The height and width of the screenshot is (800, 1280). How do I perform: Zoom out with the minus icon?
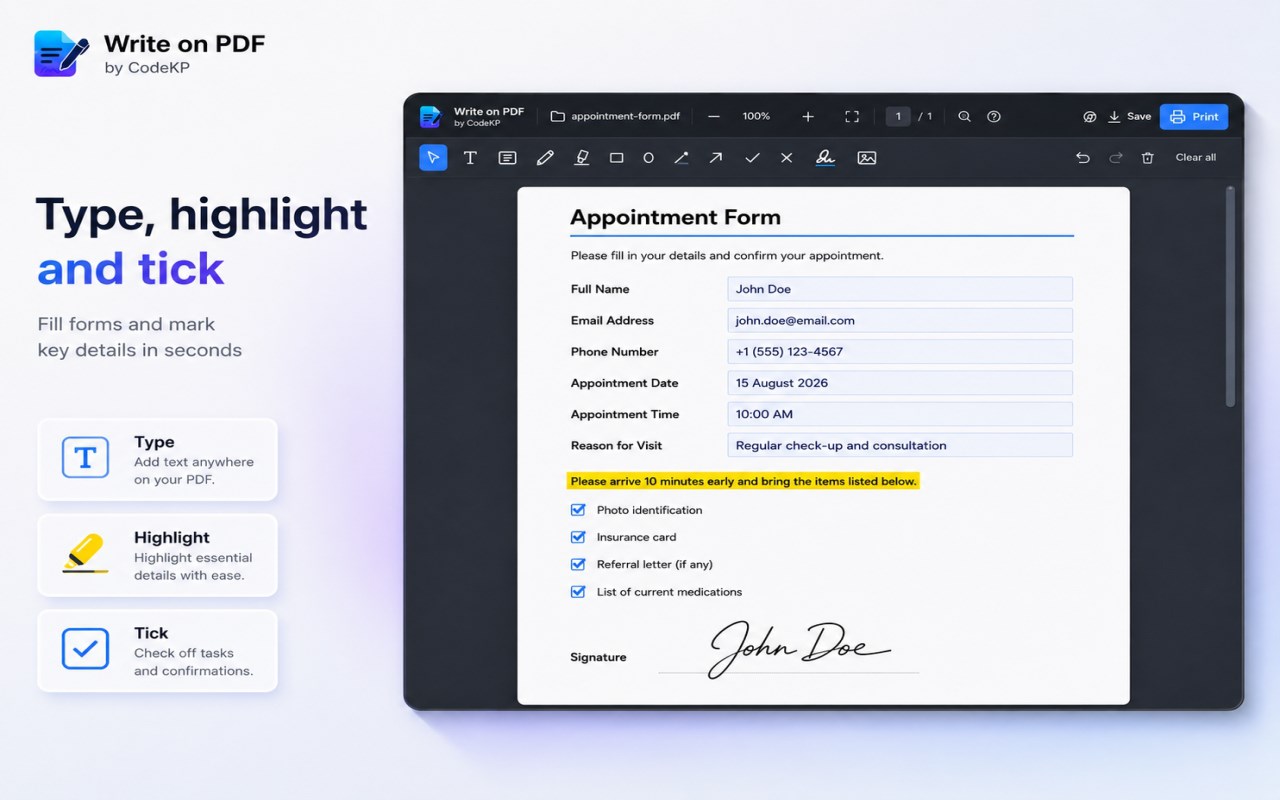pos(714,117)
